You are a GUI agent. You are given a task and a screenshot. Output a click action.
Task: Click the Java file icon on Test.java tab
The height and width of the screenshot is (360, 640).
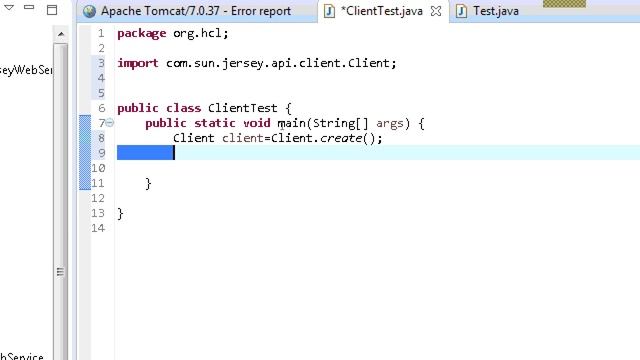click(x=461, y=11)
